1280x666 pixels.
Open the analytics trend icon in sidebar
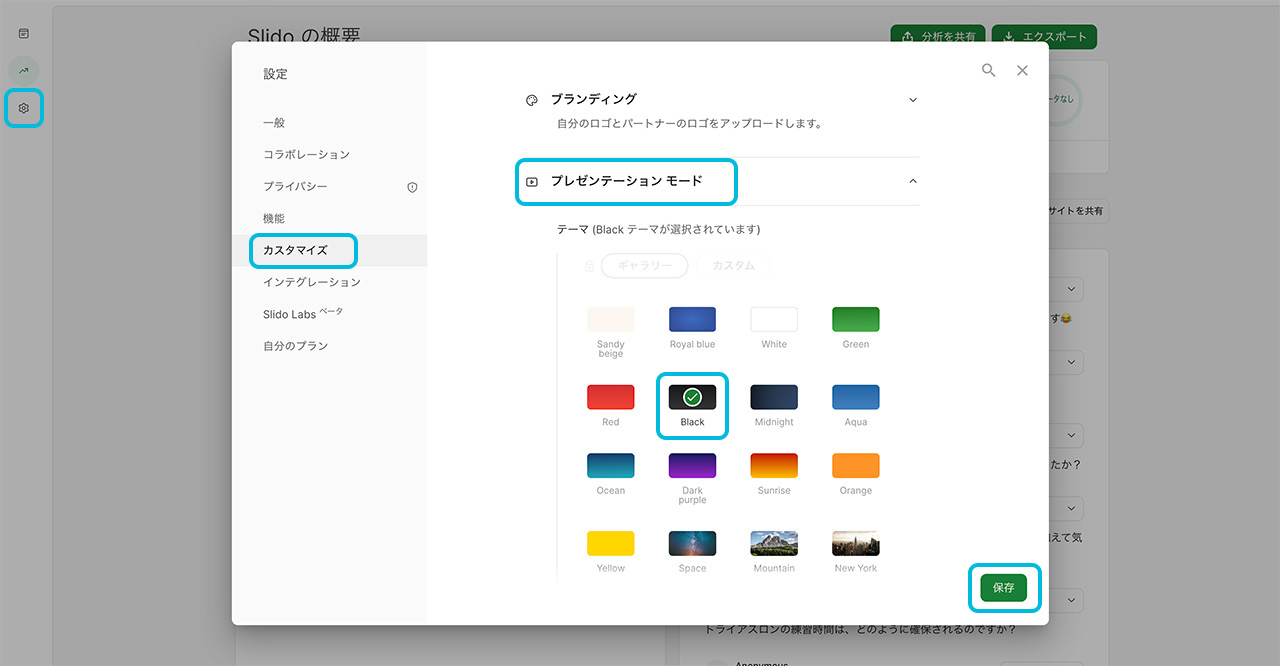[x=24, y=71]
